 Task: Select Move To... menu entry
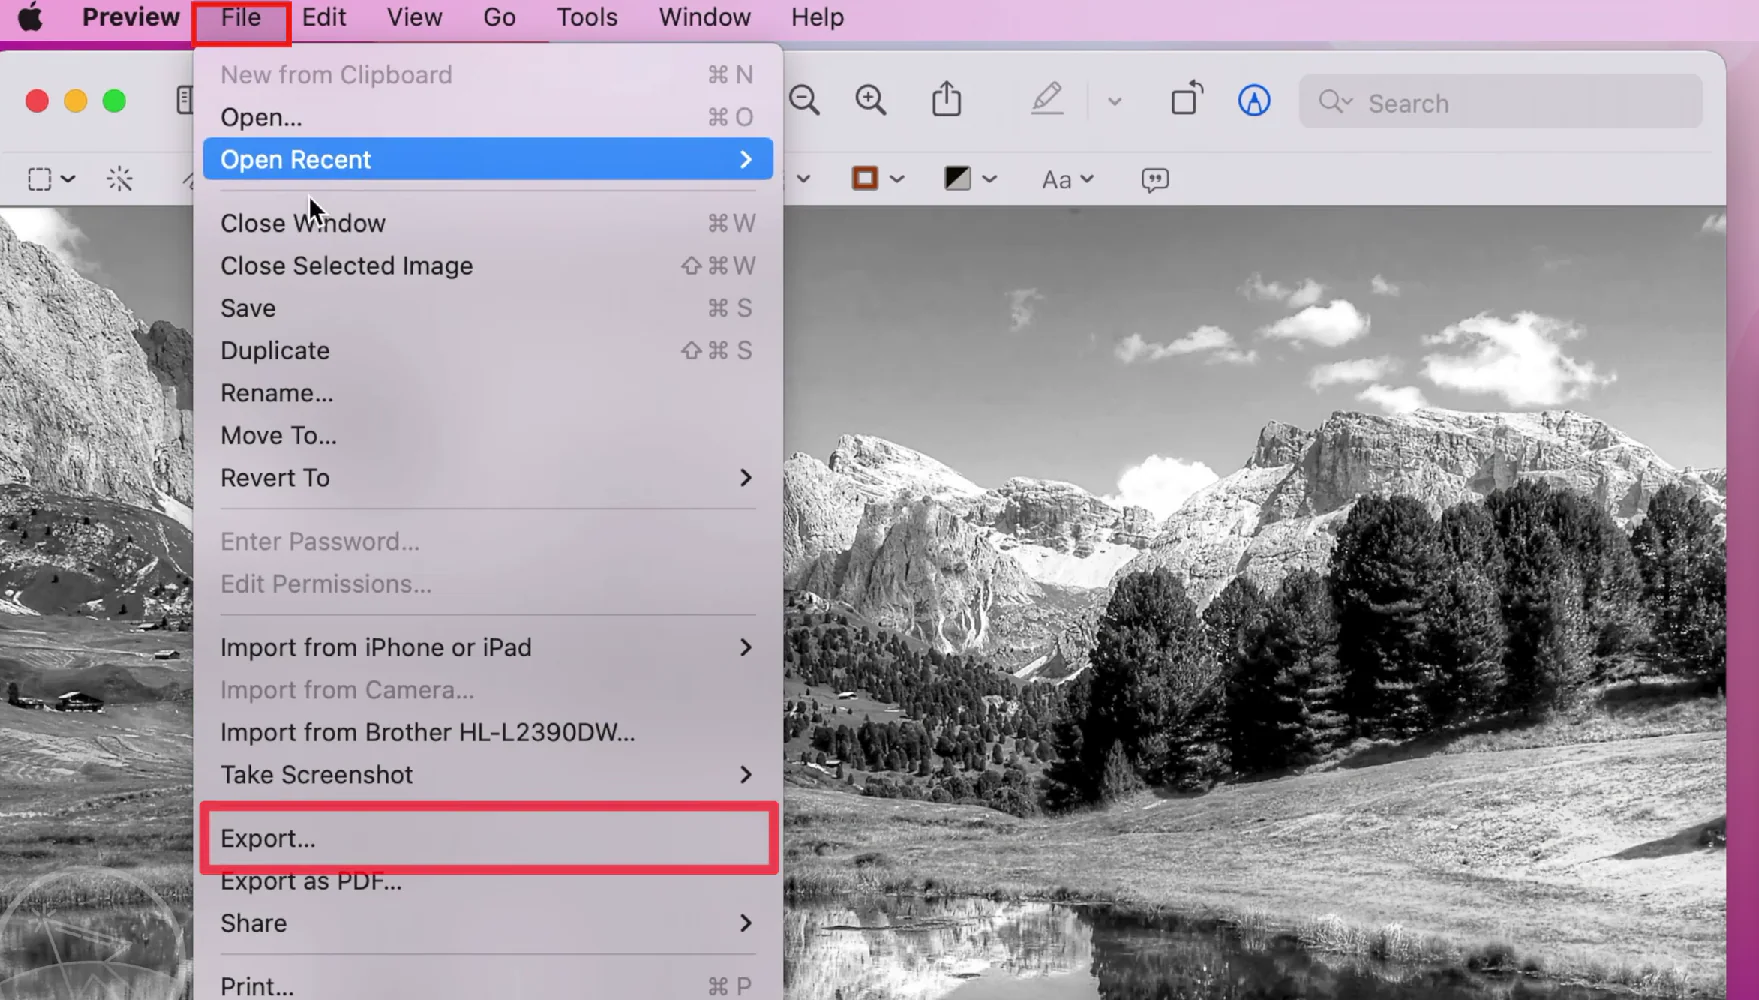(x=488, y=436)
